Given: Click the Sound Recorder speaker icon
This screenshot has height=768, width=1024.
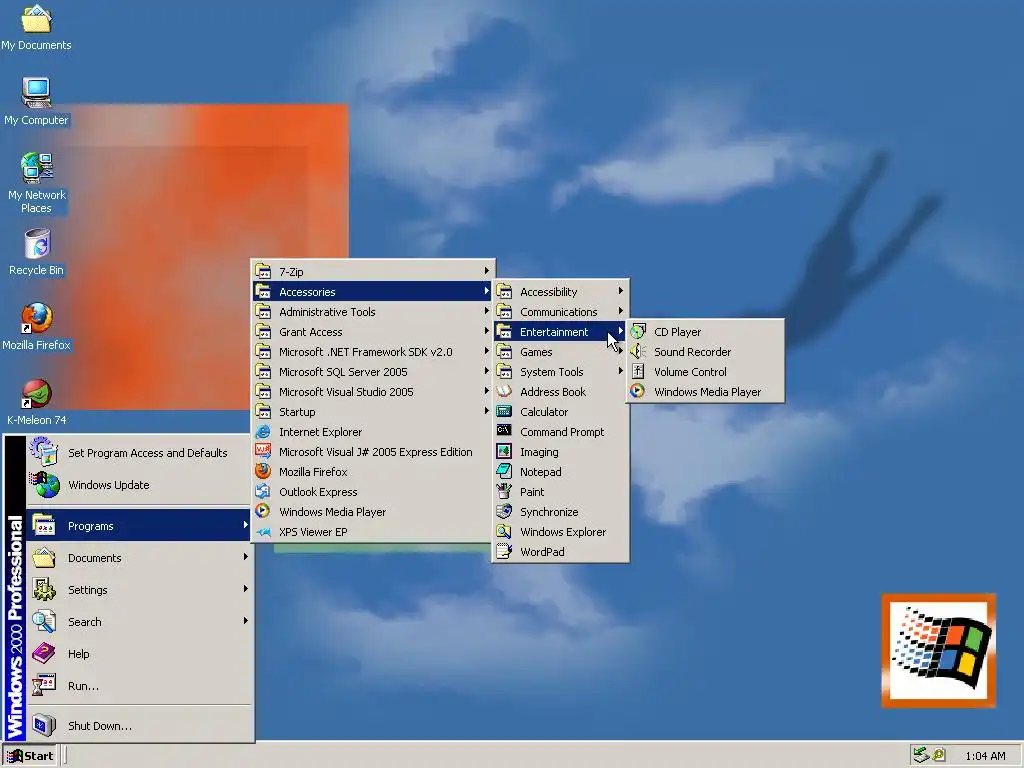Looking at the screenshot, I should [638, 351].
